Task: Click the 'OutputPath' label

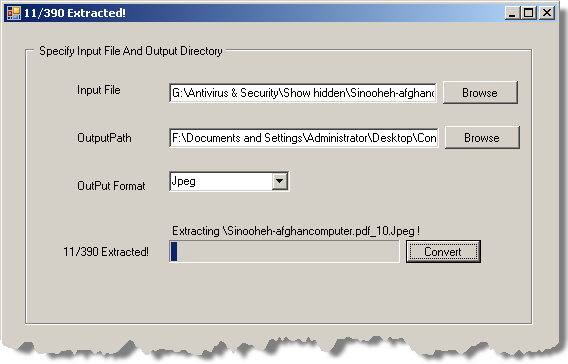Action: [x=104, y=138]
